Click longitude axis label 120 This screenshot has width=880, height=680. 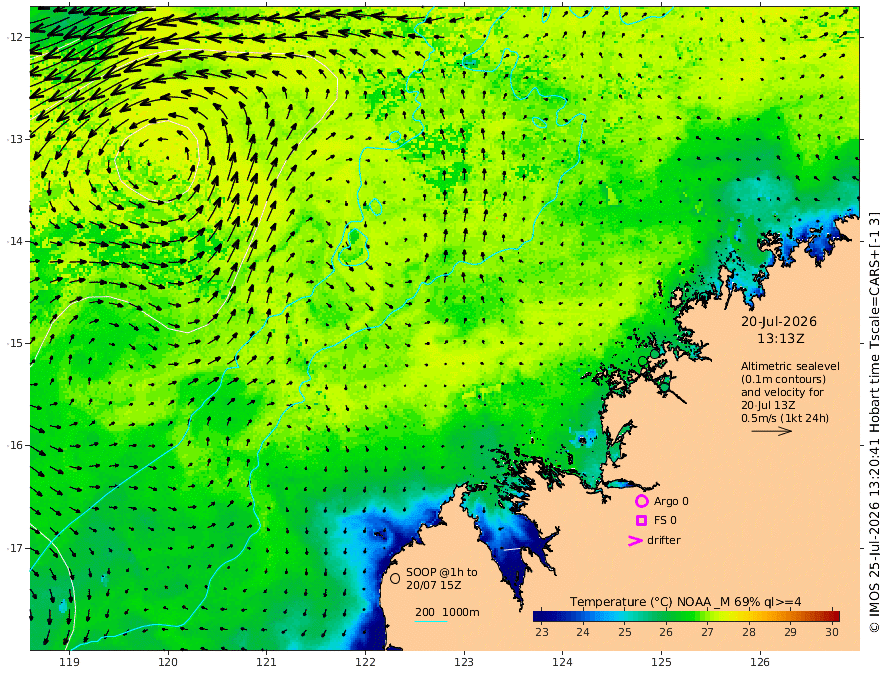(x=168, y=663)
